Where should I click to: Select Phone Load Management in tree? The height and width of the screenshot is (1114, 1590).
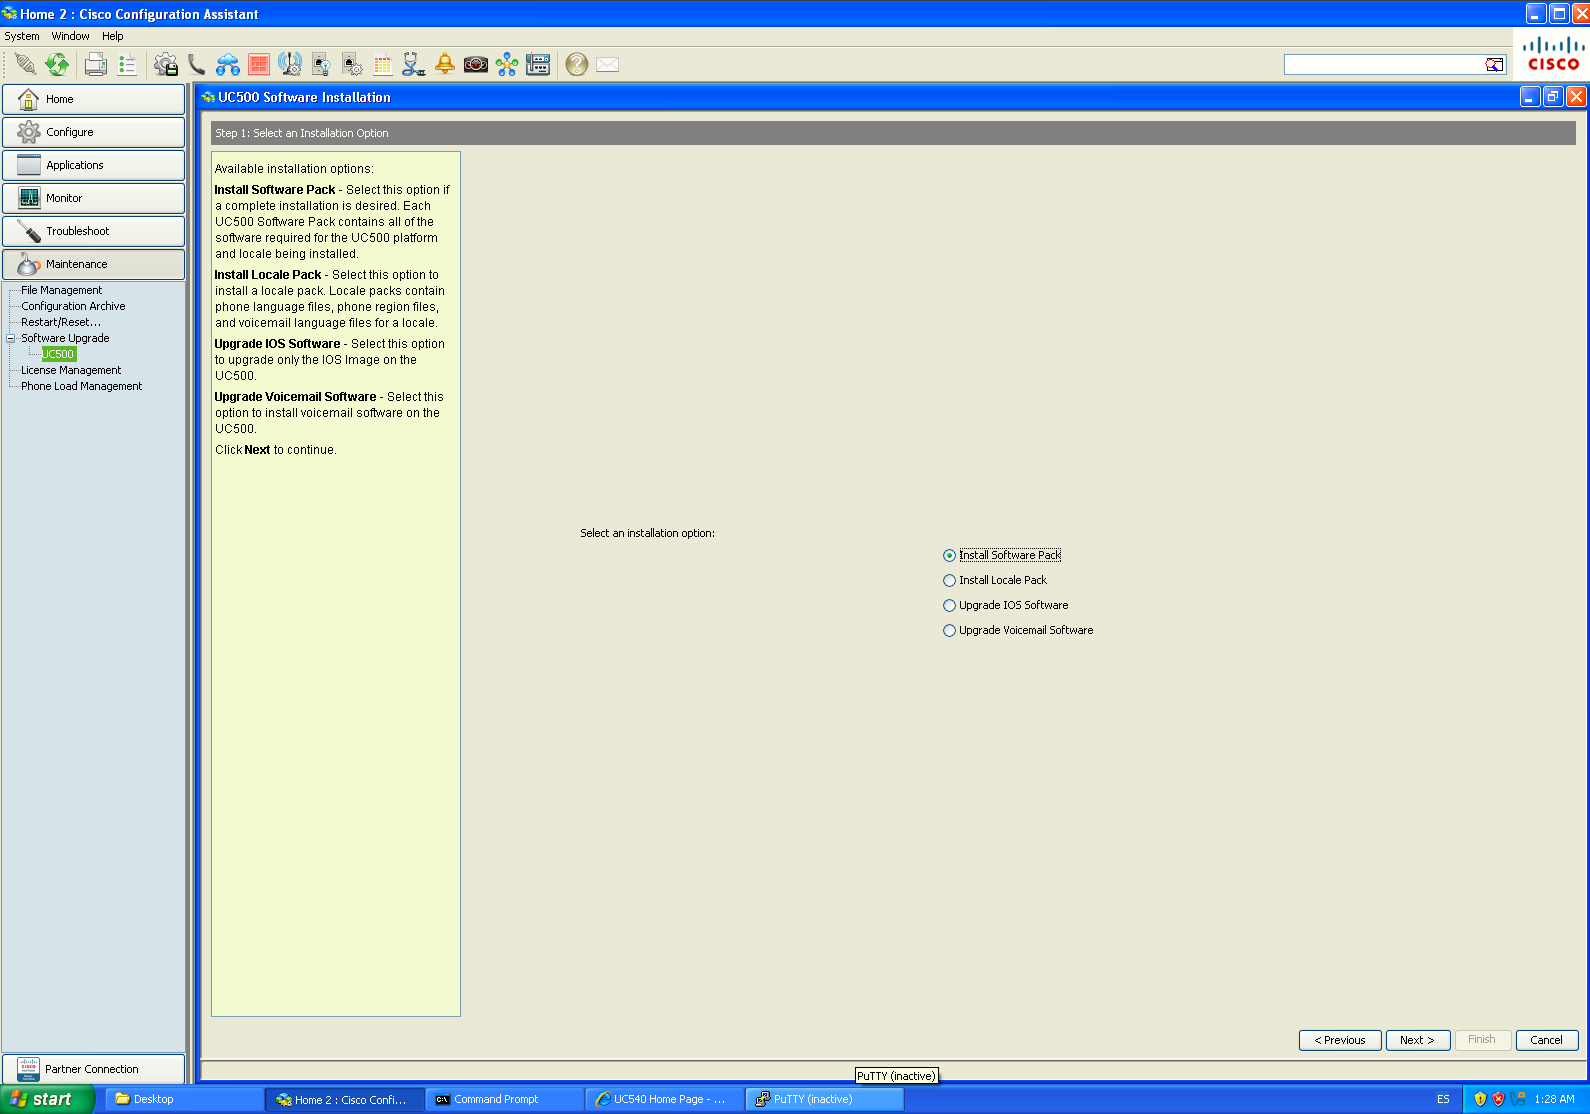click(82, 386)
